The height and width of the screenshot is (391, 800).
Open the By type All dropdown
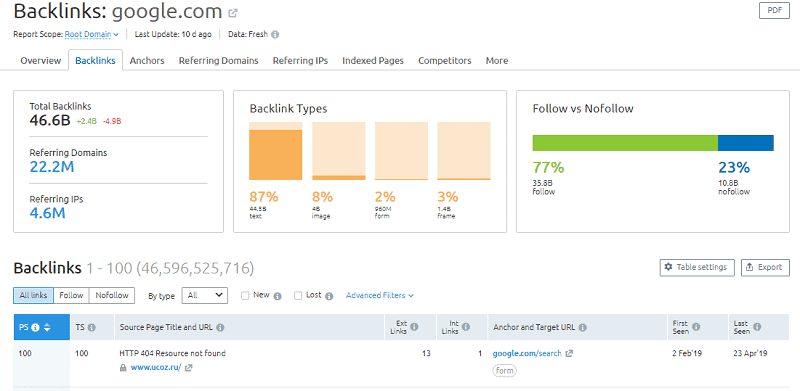205,295
